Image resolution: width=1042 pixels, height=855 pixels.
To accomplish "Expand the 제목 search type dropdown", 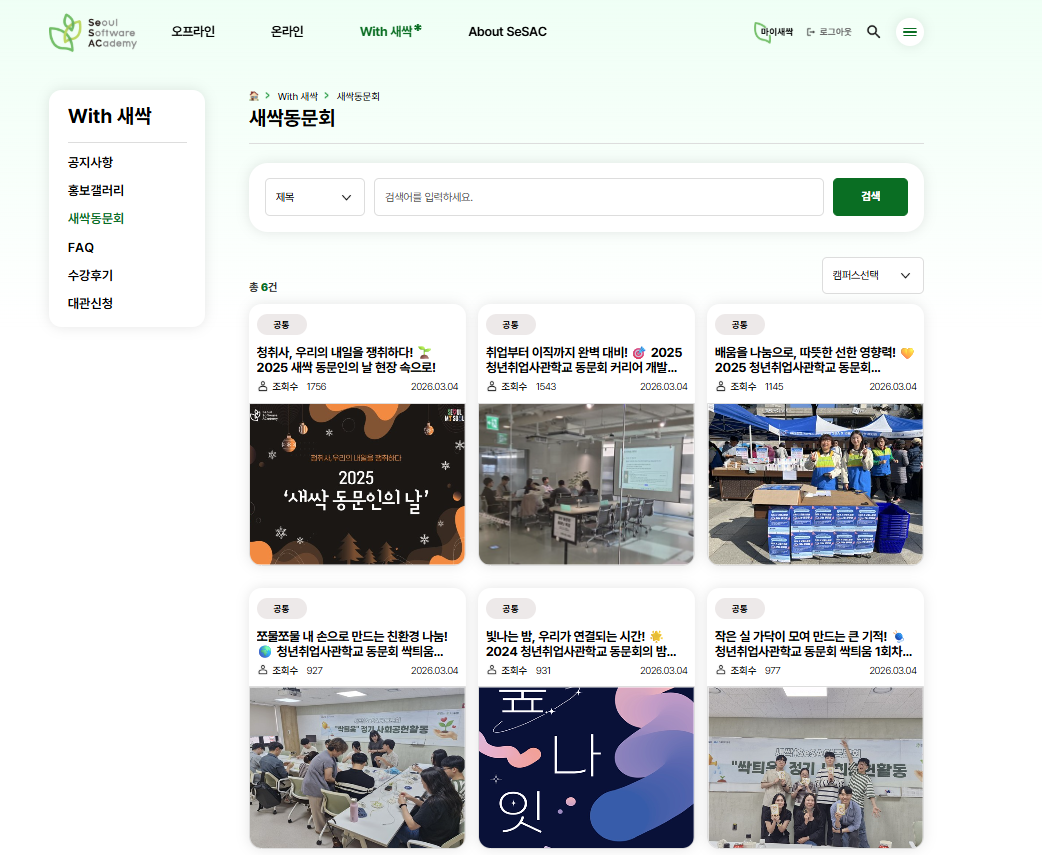I will [x=314, y=197].
